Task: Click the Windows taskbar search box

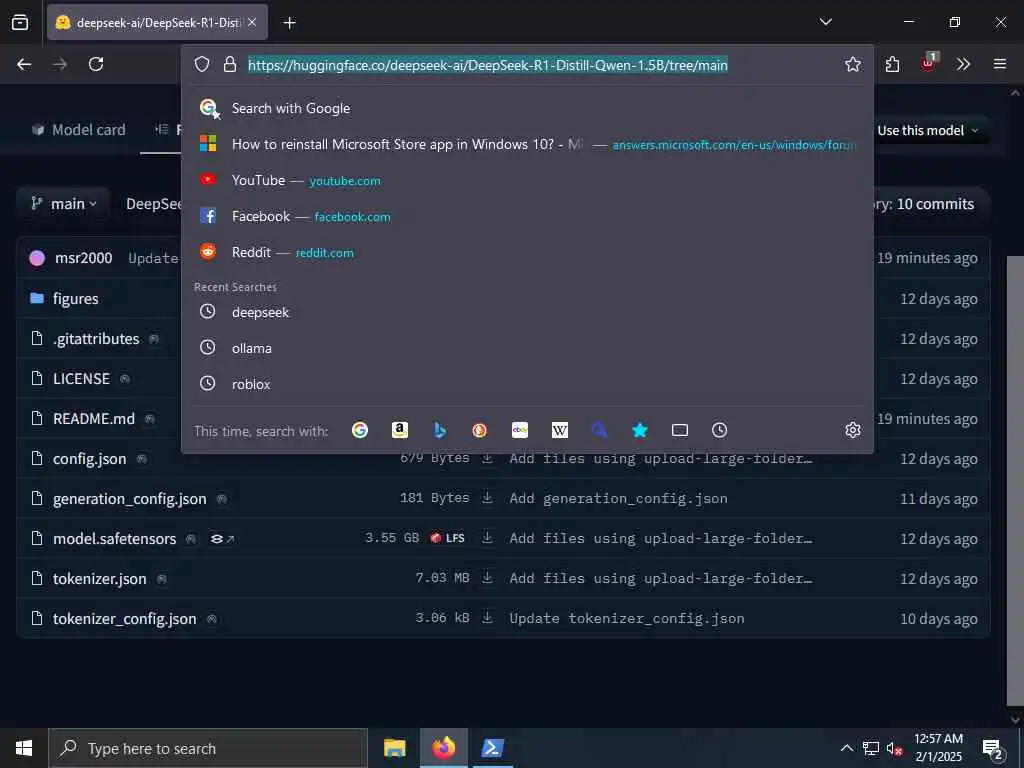Action: 208,748
